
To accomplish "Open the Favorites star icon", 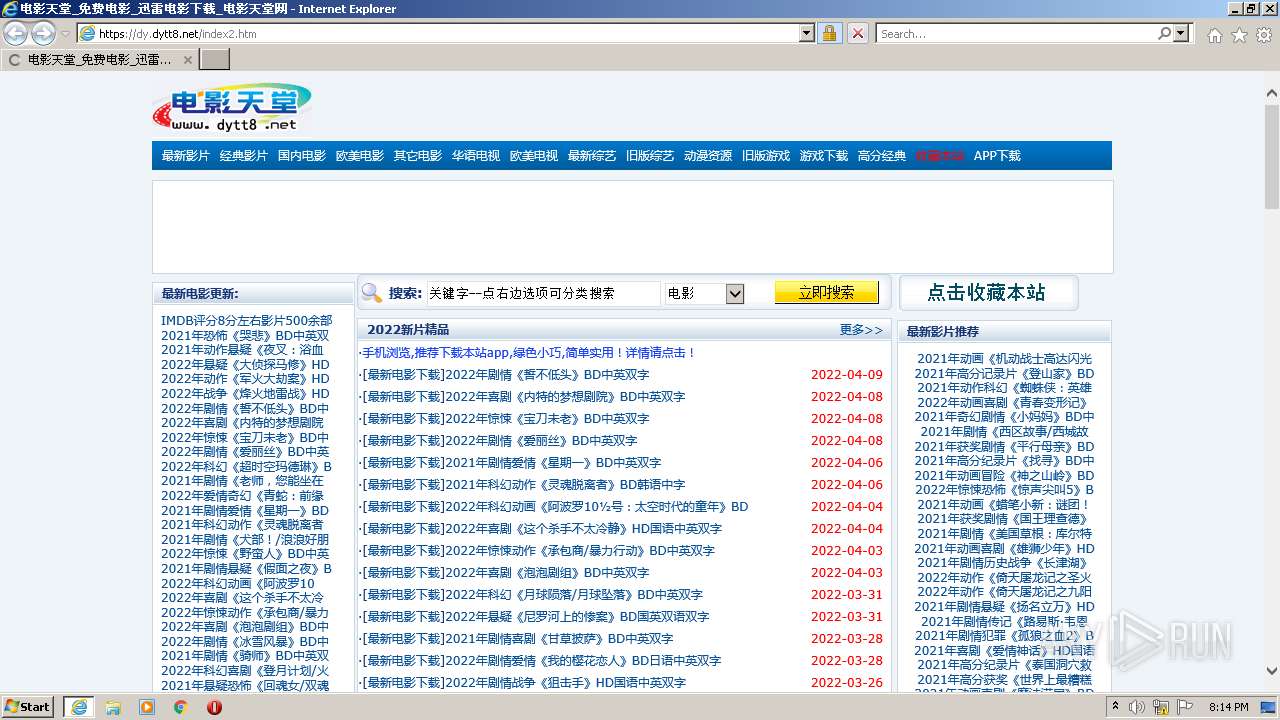I will point(1239,35).
